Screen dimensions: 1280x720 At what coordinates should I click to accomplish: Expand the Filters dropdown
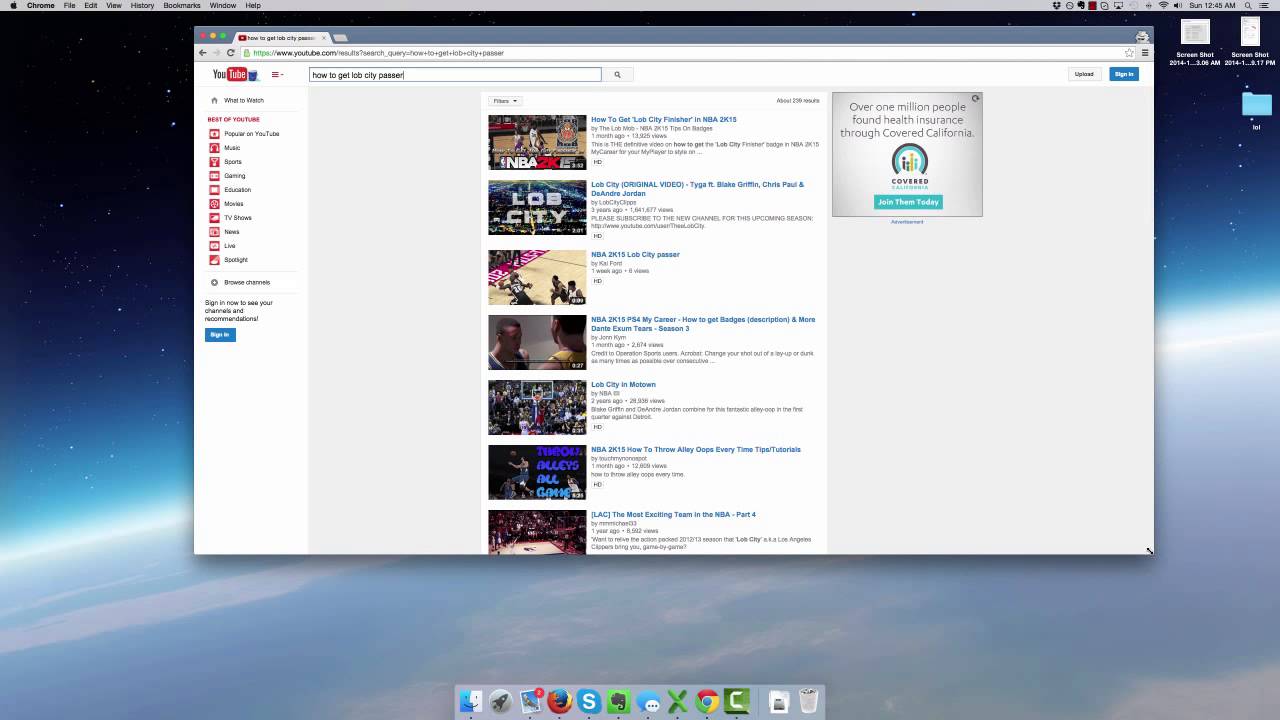pos(504,101)
